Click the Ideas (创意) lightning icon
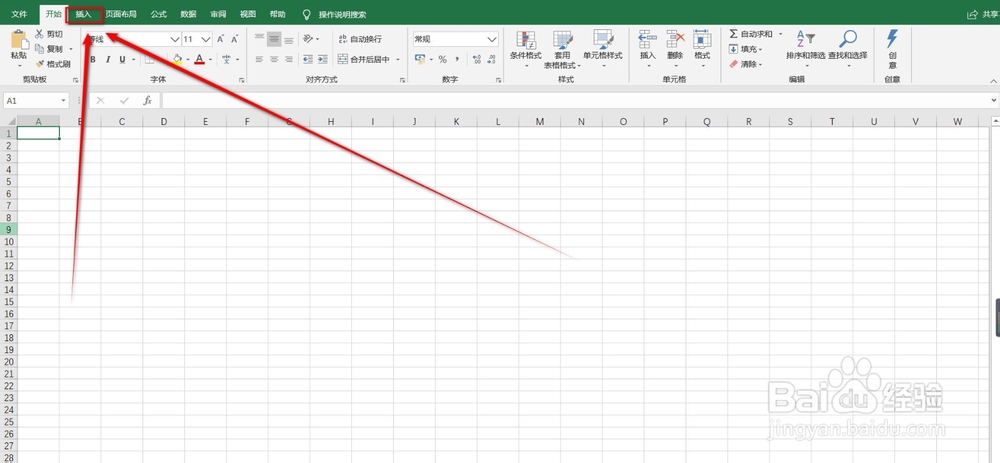Screen dimensions: 1000x463 pyautogui.click(x=892, y=39)
